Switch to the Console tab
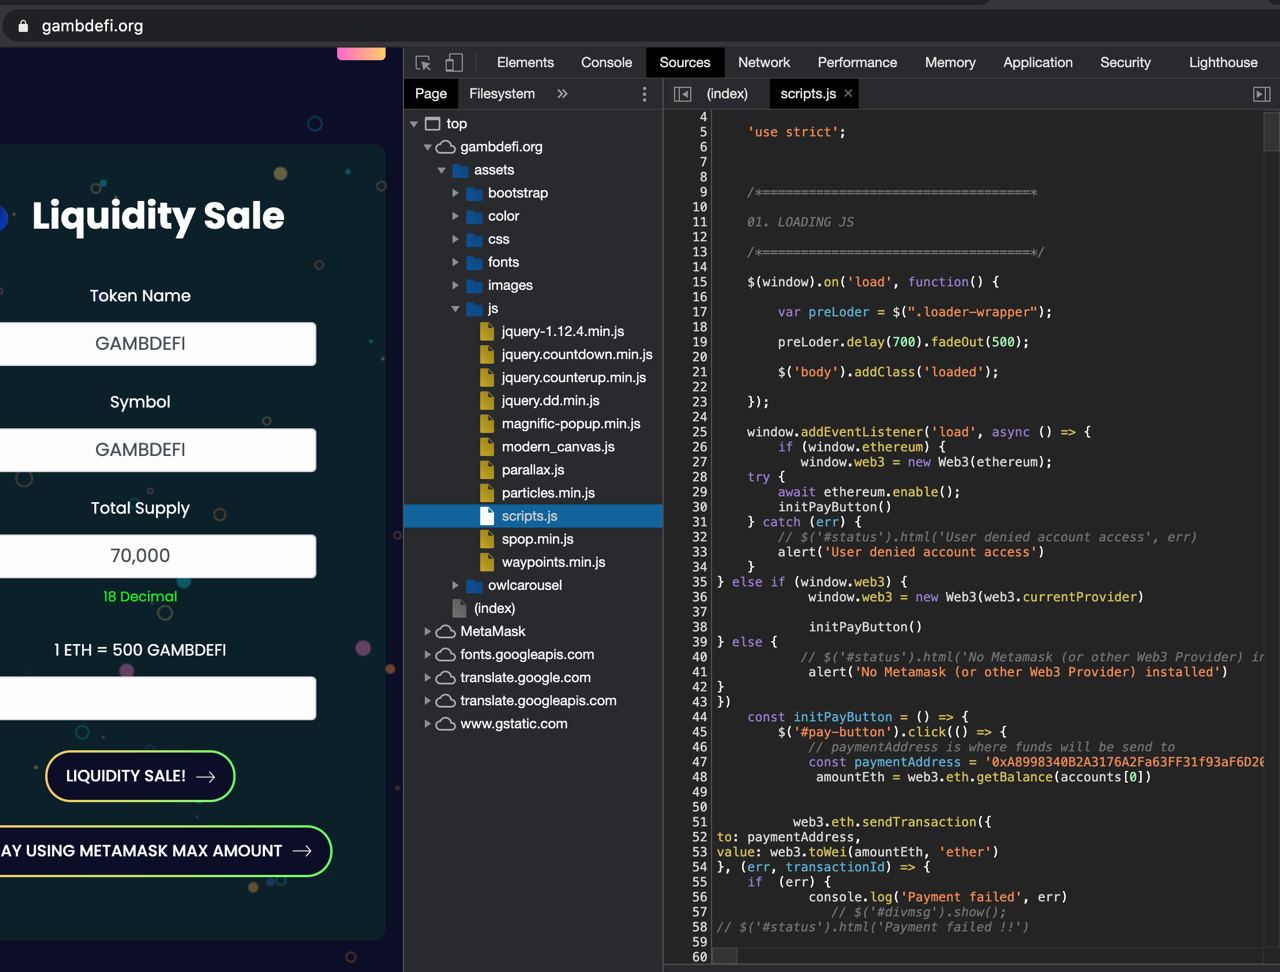Image resolution: width=1280 pixels, height=972 pixels. pyautogui.click(x=607, y=62)
